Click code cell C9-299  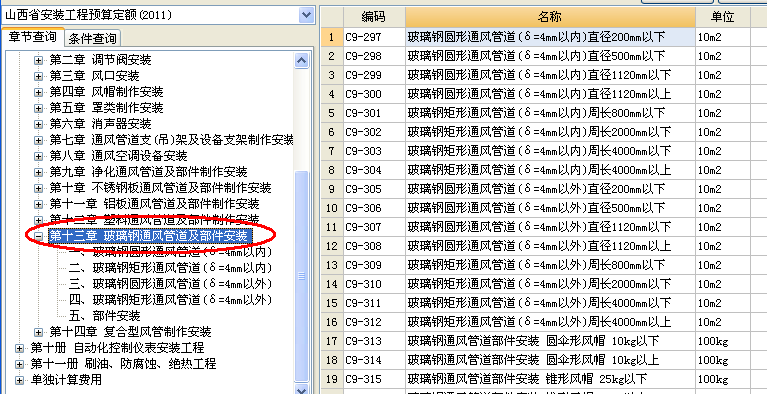[x=374, y=75]
